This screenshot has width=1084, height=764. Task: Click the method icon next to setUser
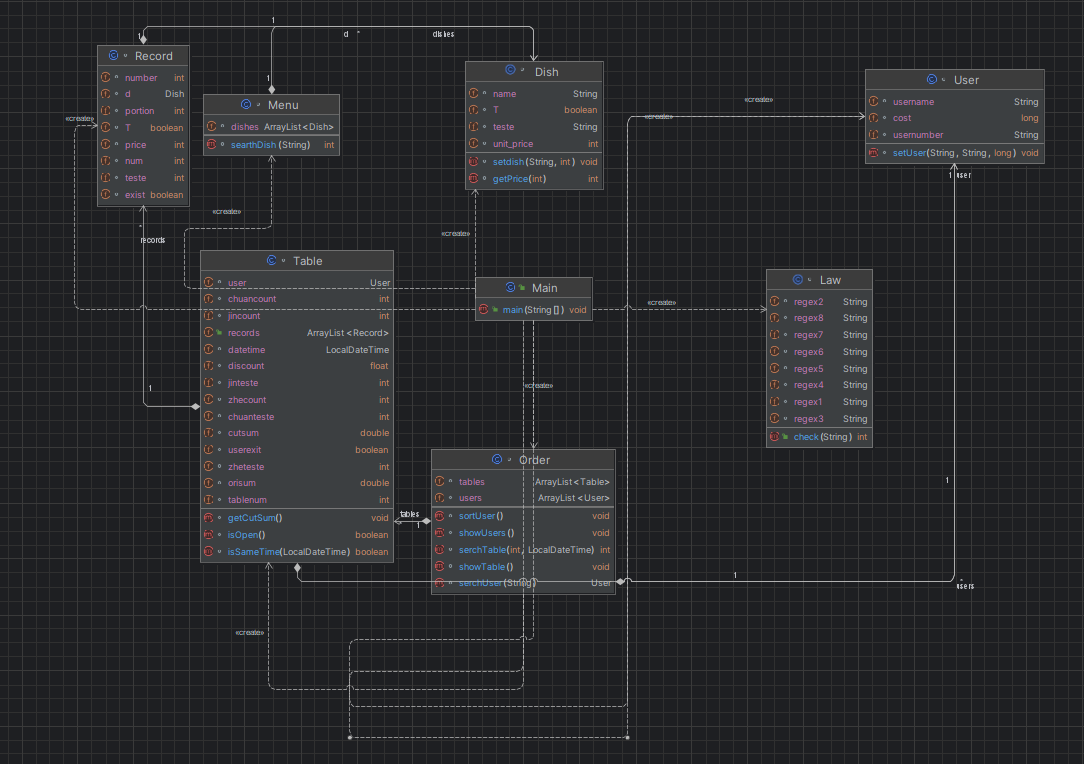pyautogui.click(x=874, y=153)
